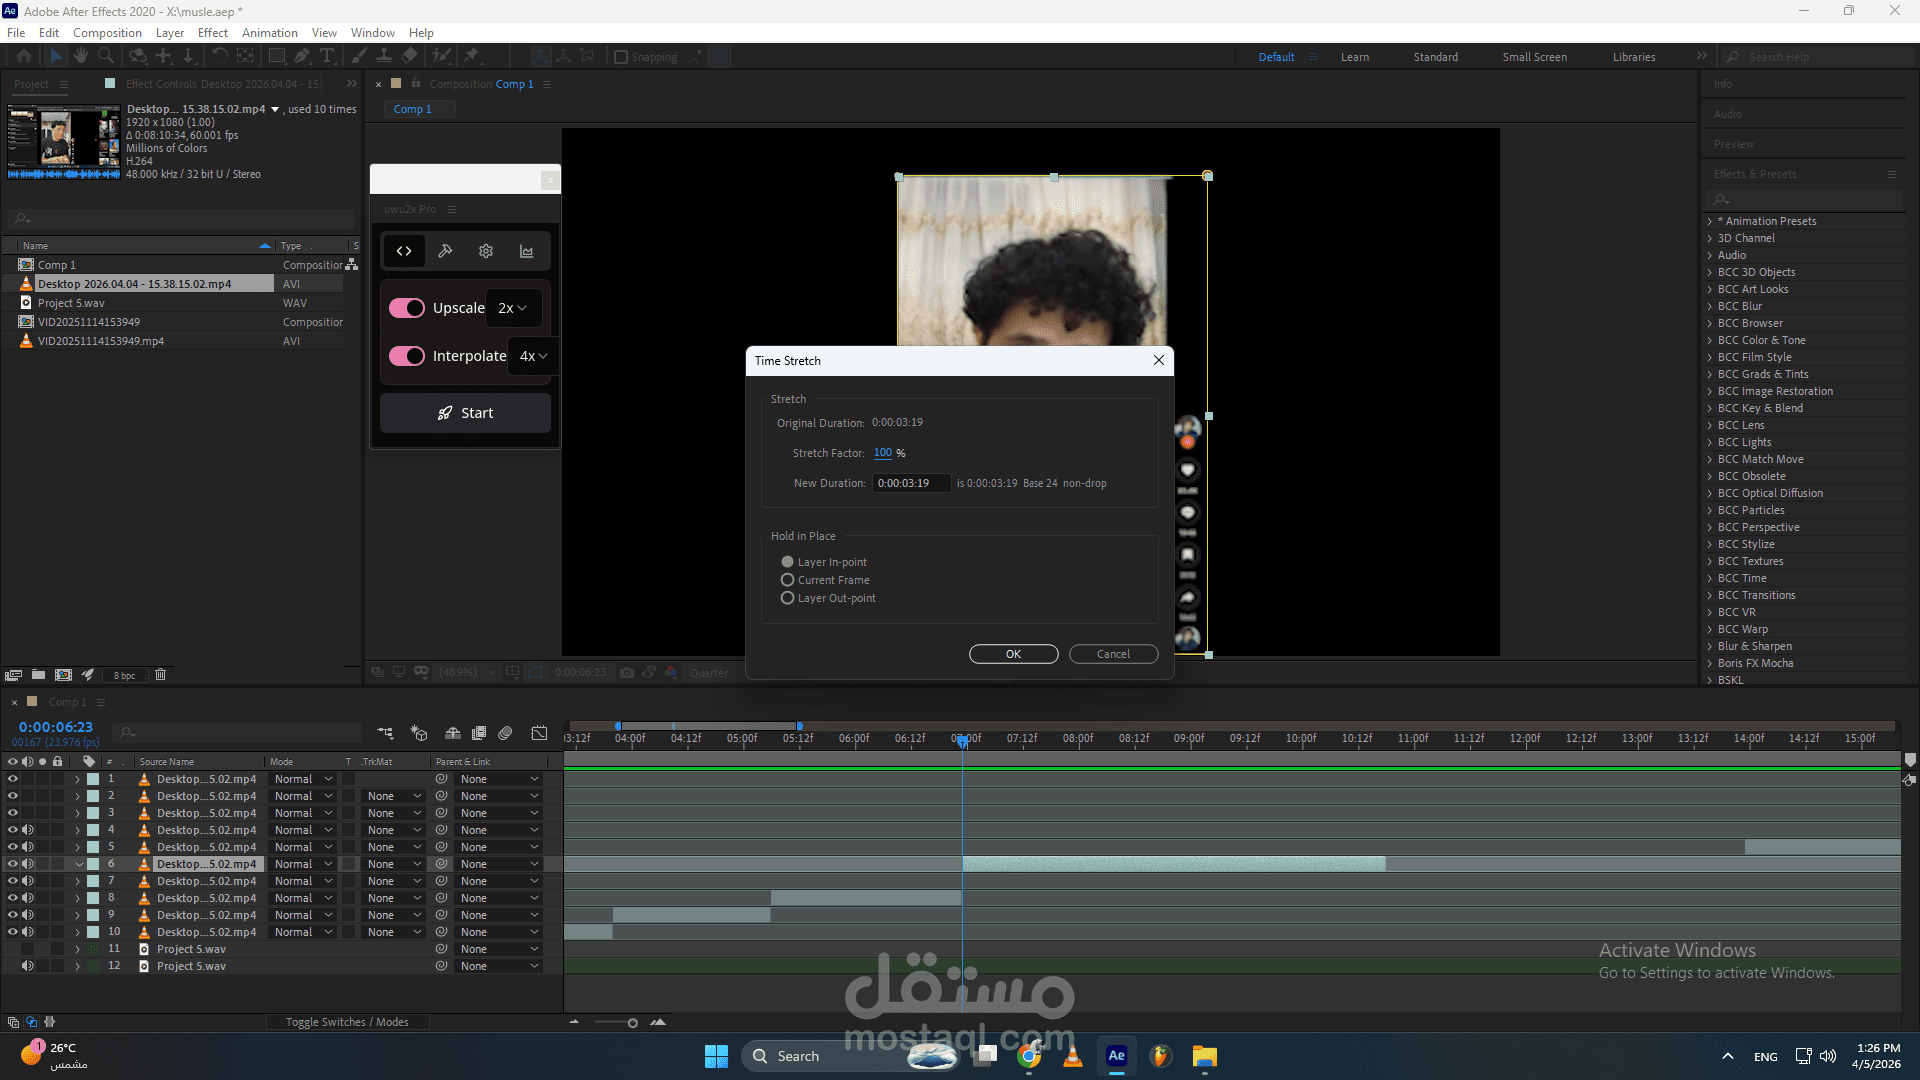Select the Selection arrow tool
Screen dimensions: 1920x1080
point(56,57)
